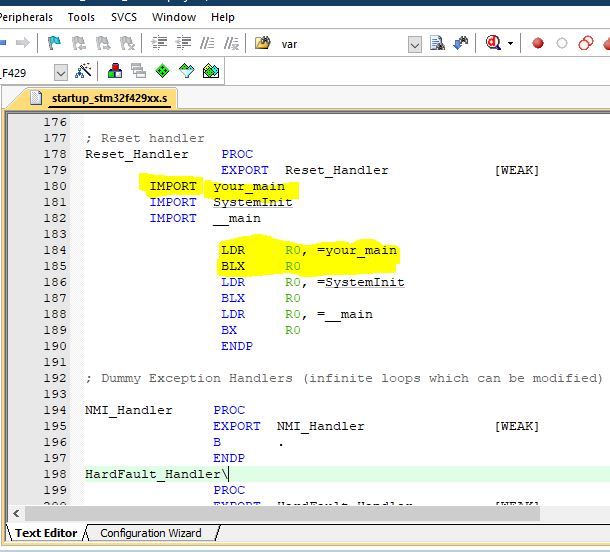This screenshot has width=610, height=552.
Task: Expand the F429 target selection dropdown
Action: (x=60, y=72)
